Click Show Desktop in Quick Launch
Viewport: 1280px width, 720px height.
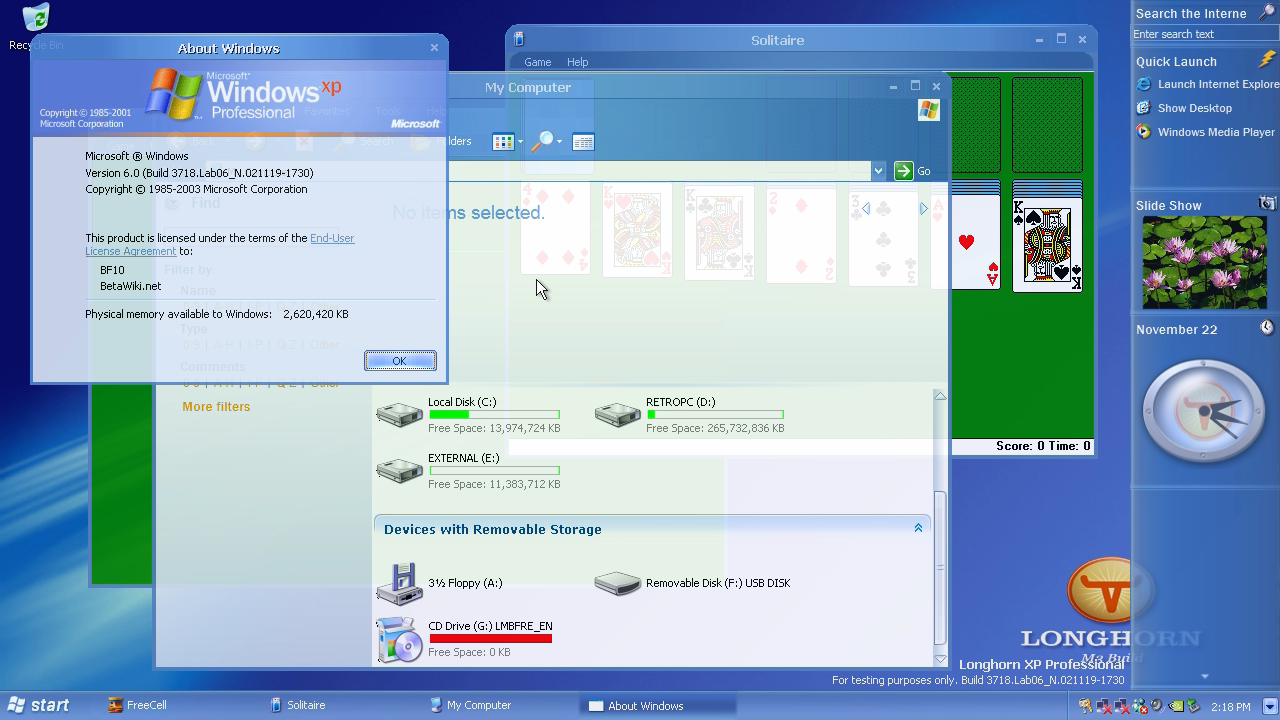pos(1185,108)
